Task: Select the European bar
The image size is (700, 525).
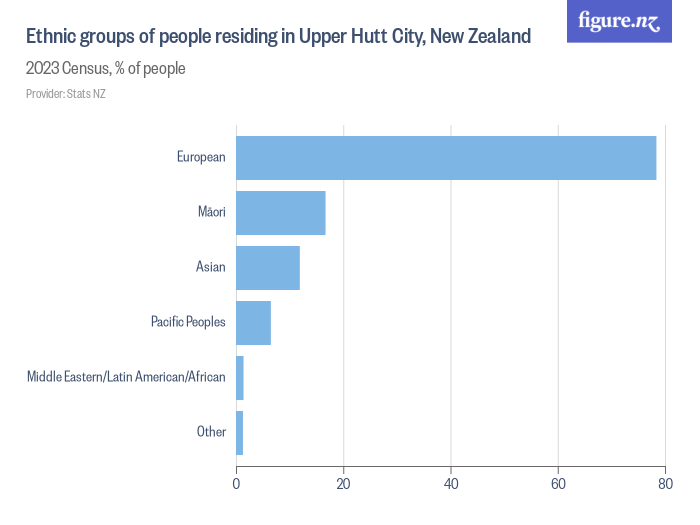Action: (x=446, y=158)
